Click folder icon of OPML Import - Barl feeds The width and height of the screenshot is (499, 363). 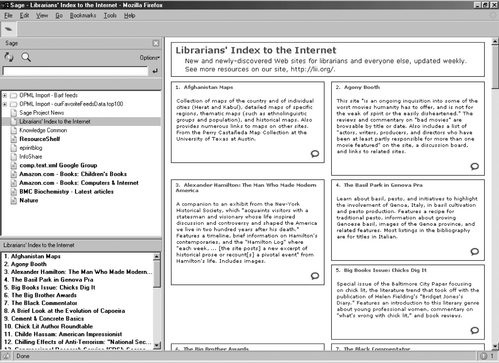point(13,95)
